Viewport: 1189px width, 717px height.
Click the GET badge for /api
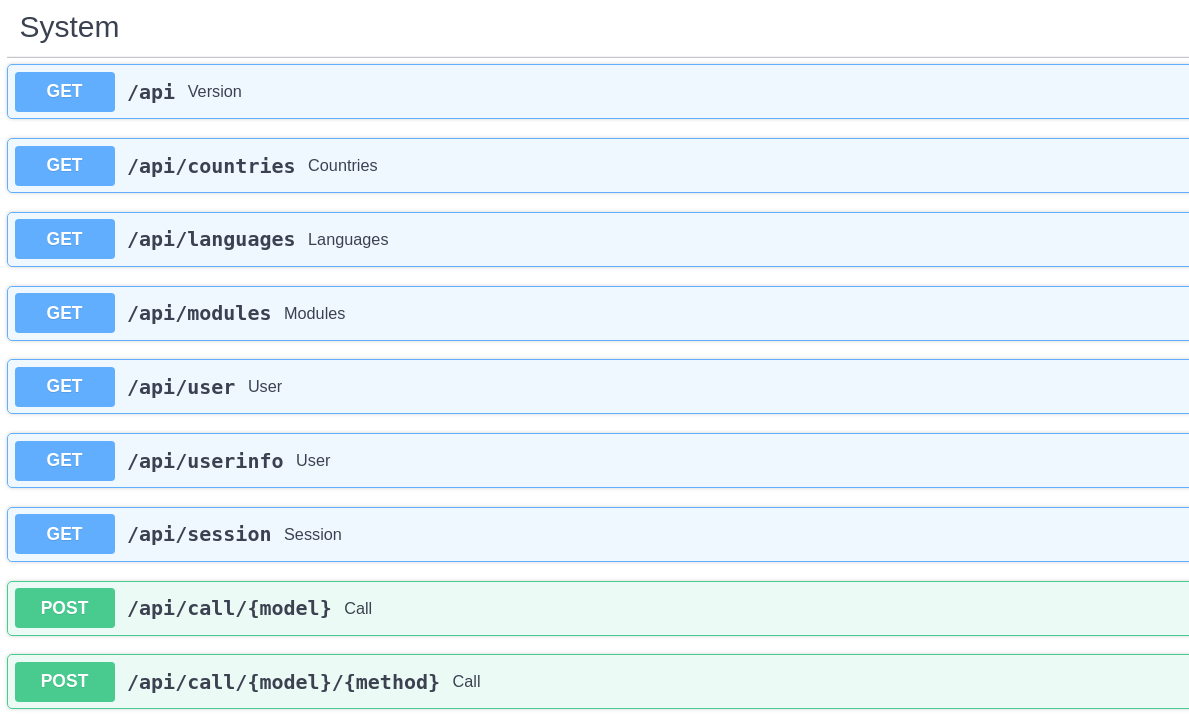pyautogui.click(x=65, y=92)
